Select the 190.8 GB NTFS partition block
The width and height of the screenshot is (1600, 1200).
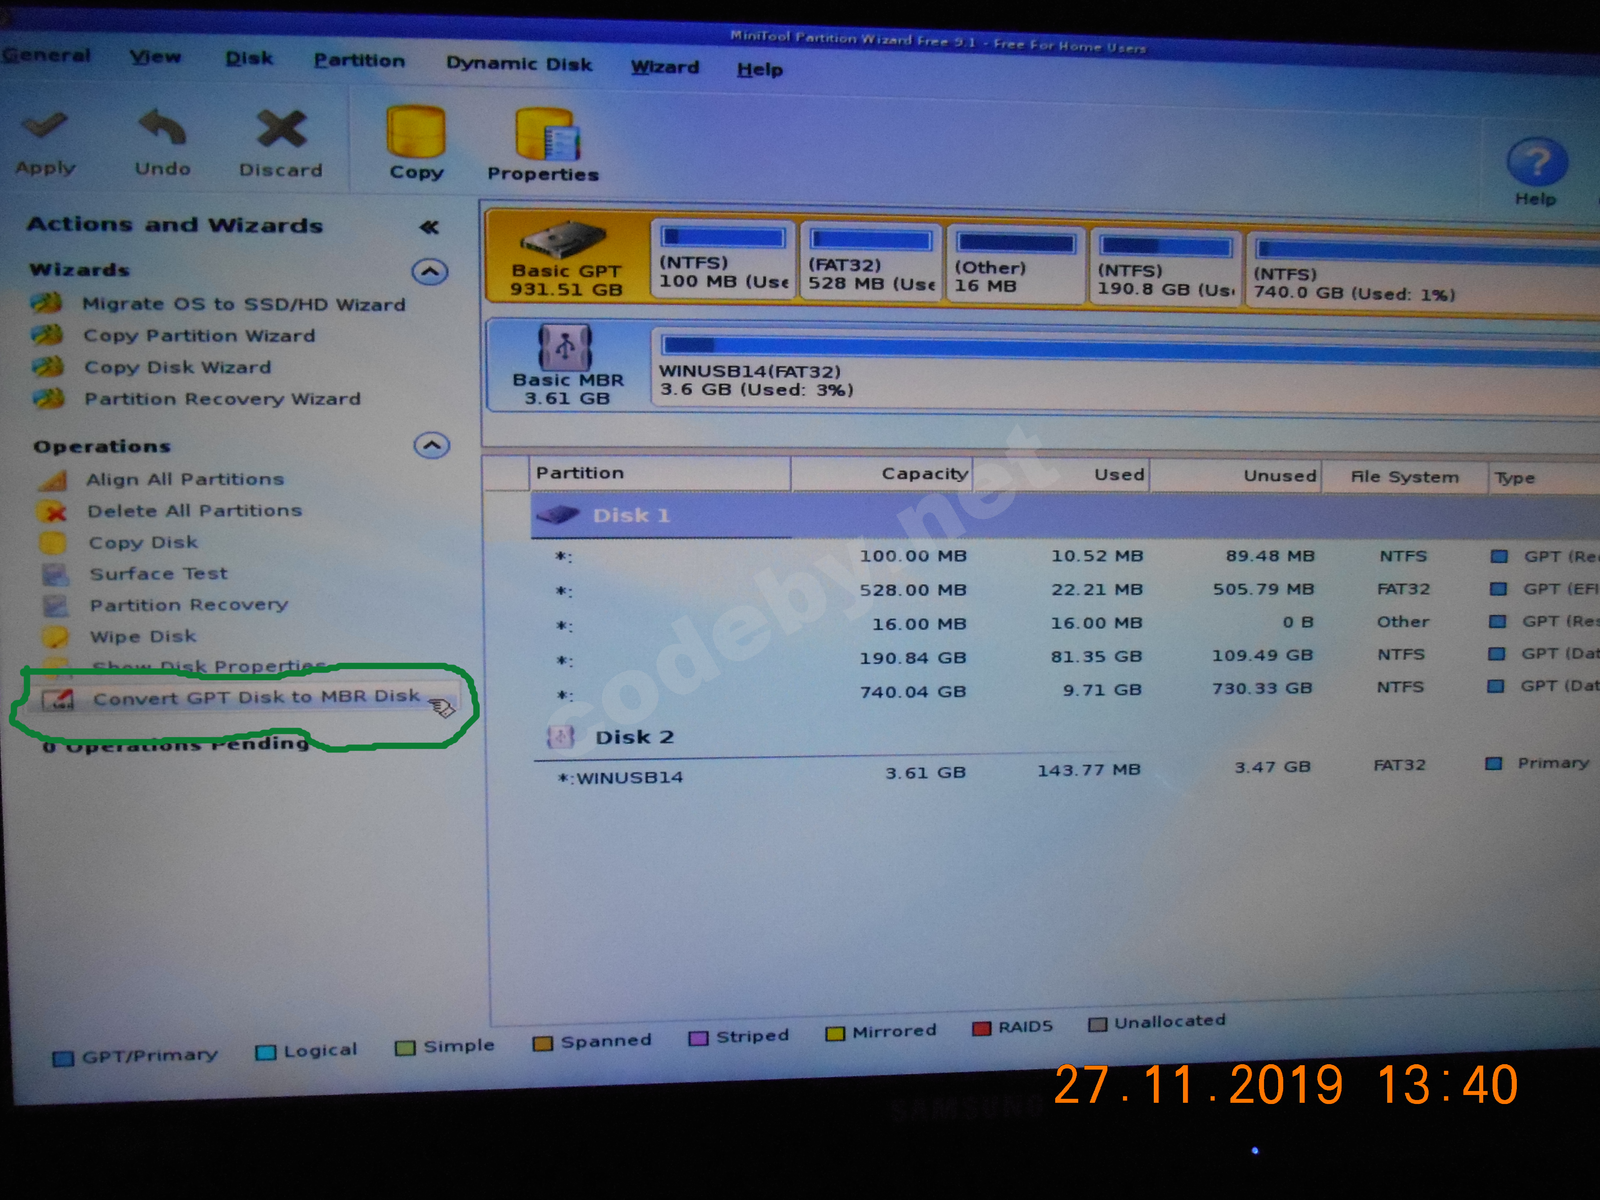(x=1165, y=268)
